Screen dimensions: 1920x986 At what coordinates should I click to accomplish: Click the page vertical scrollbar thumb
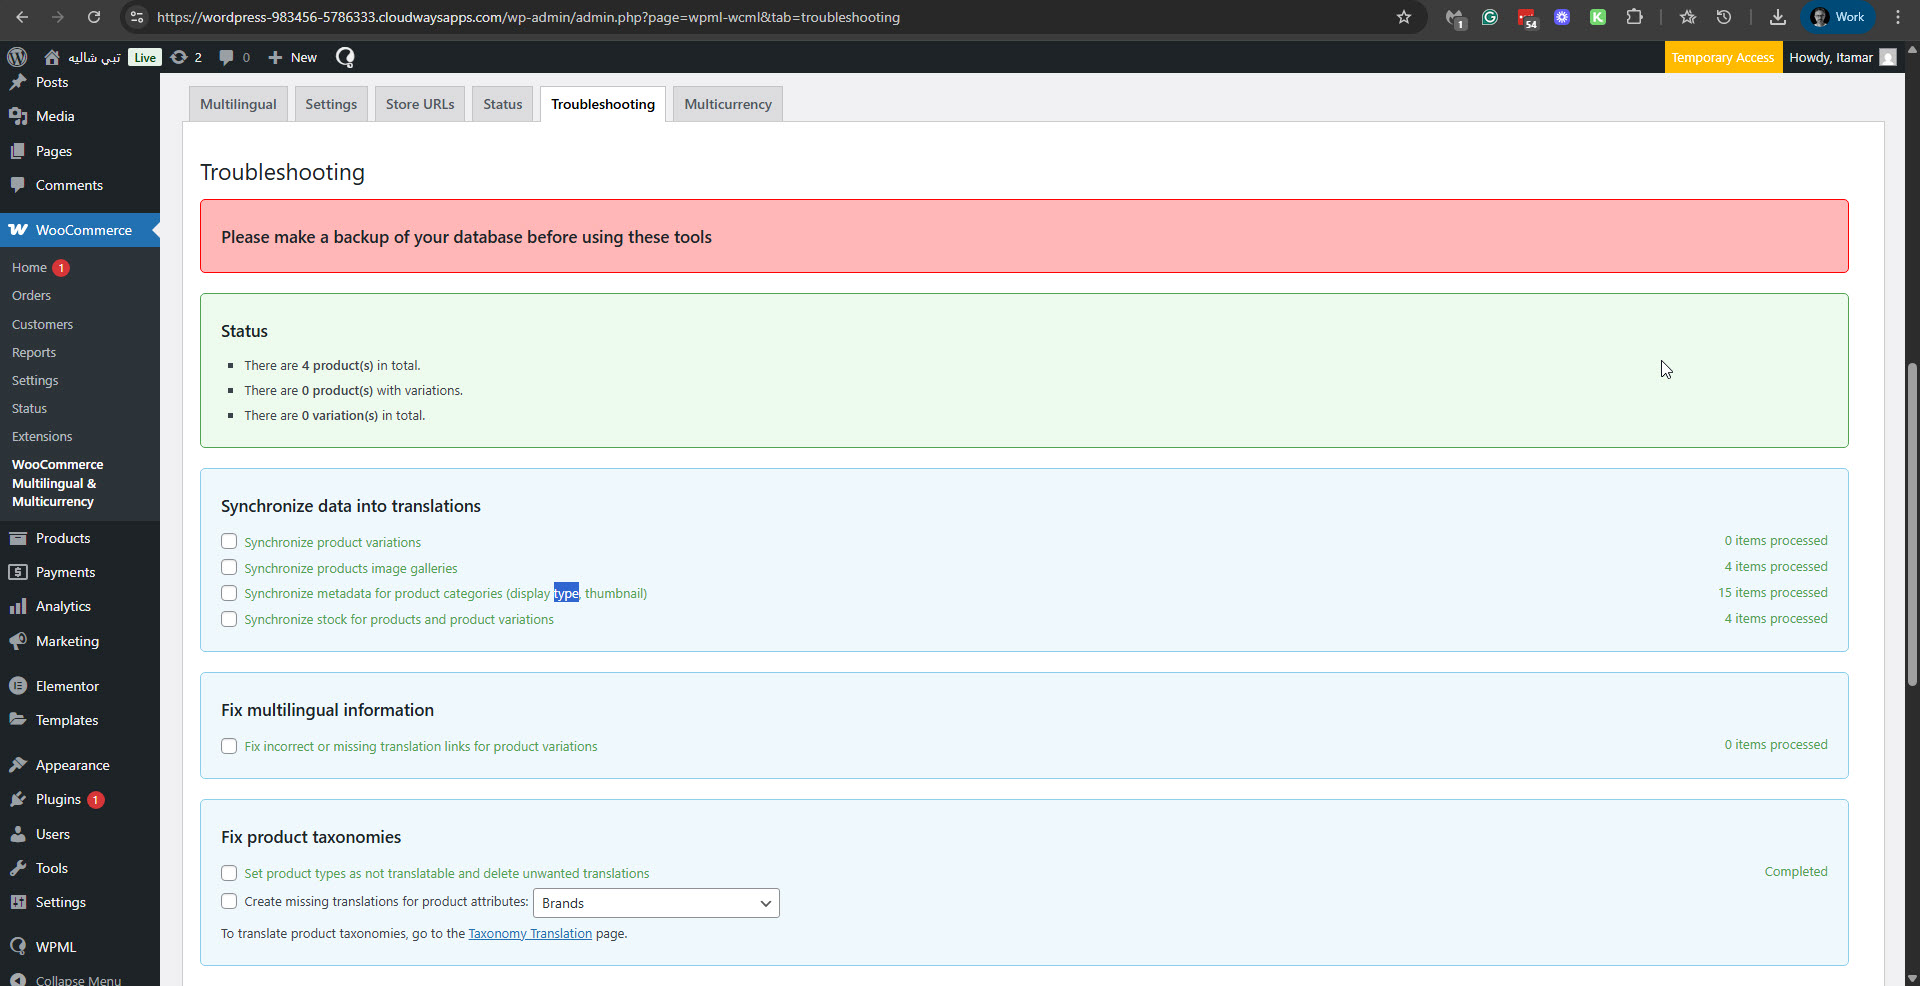pyautogui.click(x=1912, y=520)
